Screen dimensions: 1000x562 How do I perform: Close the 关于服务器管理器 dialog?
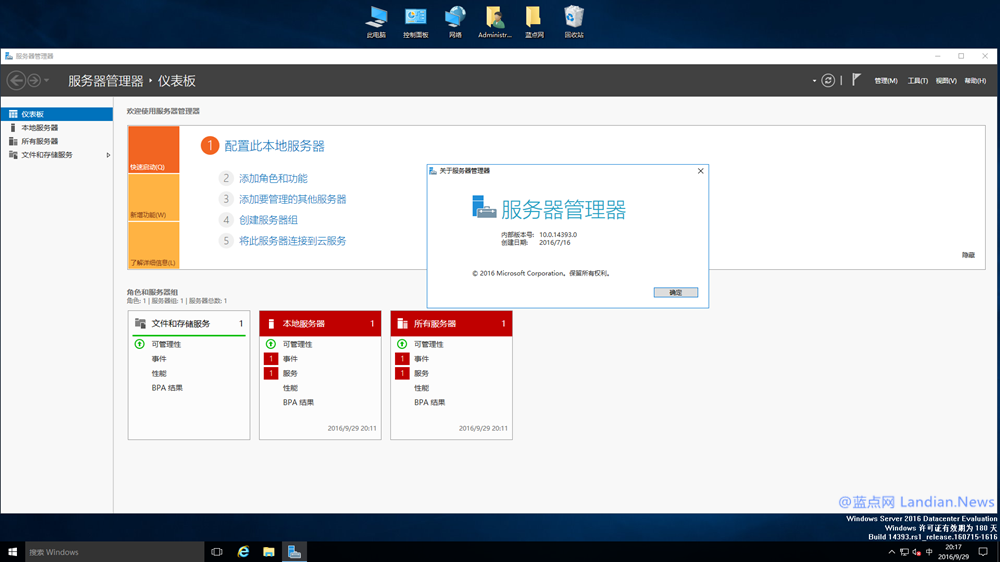pyautogui.click(x=700, y=171)
